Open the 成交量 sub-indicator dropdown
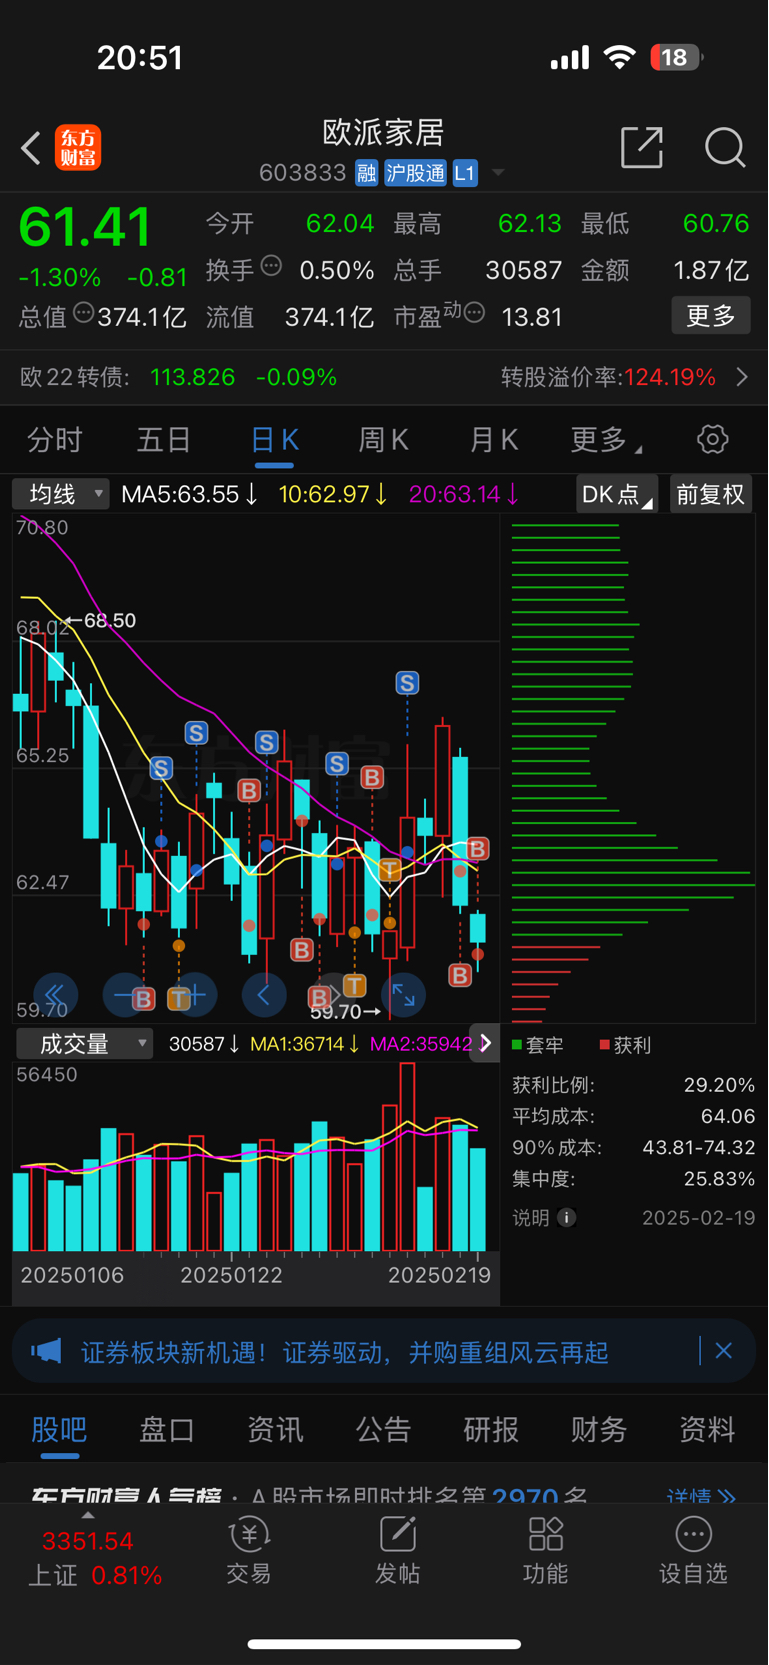Image resolution: width=769 pixels, height=1665 pixels. [x=85, y=1044]
